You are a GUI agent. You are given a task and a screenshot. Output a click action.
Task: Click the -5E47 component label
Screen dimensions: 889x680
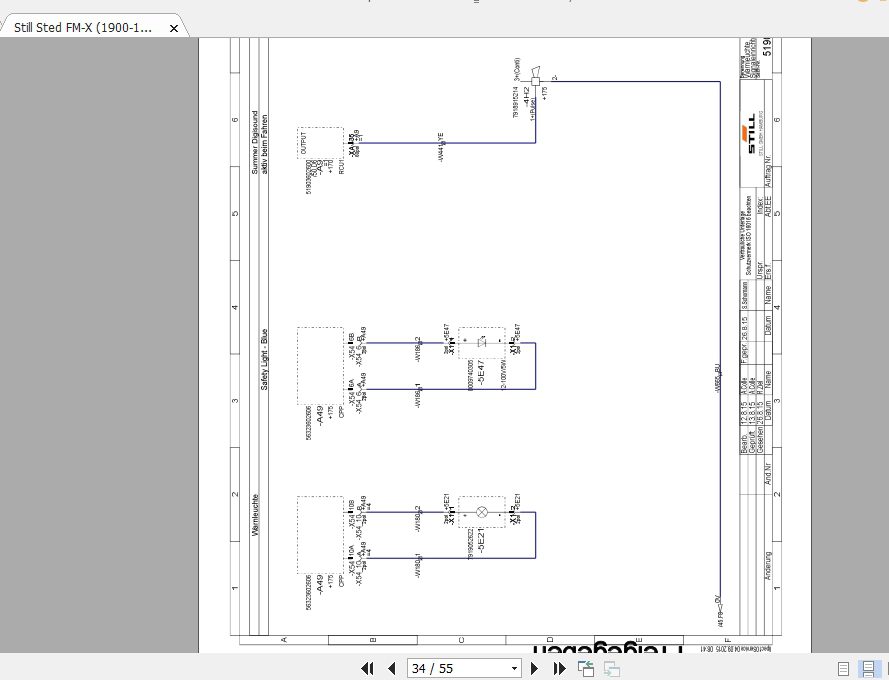click(x=481, y=372)
